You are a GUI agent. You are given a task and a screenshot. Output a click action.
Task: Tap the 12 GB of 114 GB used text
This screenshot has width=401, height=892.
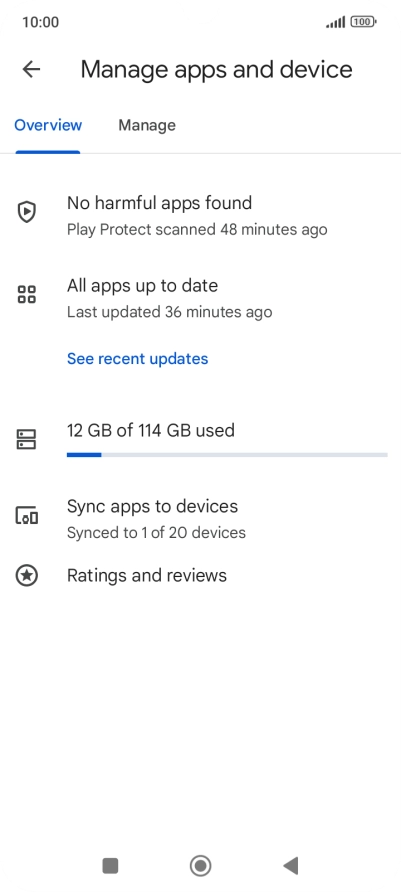[151, 430]
